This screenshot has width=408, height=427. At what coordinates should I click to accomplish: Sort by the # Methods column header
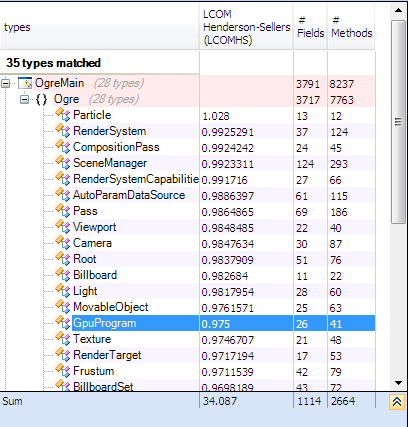click(351, 27)
